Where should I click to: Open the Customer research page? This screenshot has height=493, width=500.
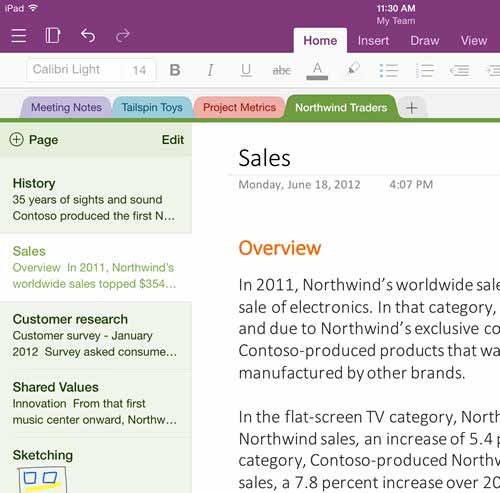[x=96, y=335]
